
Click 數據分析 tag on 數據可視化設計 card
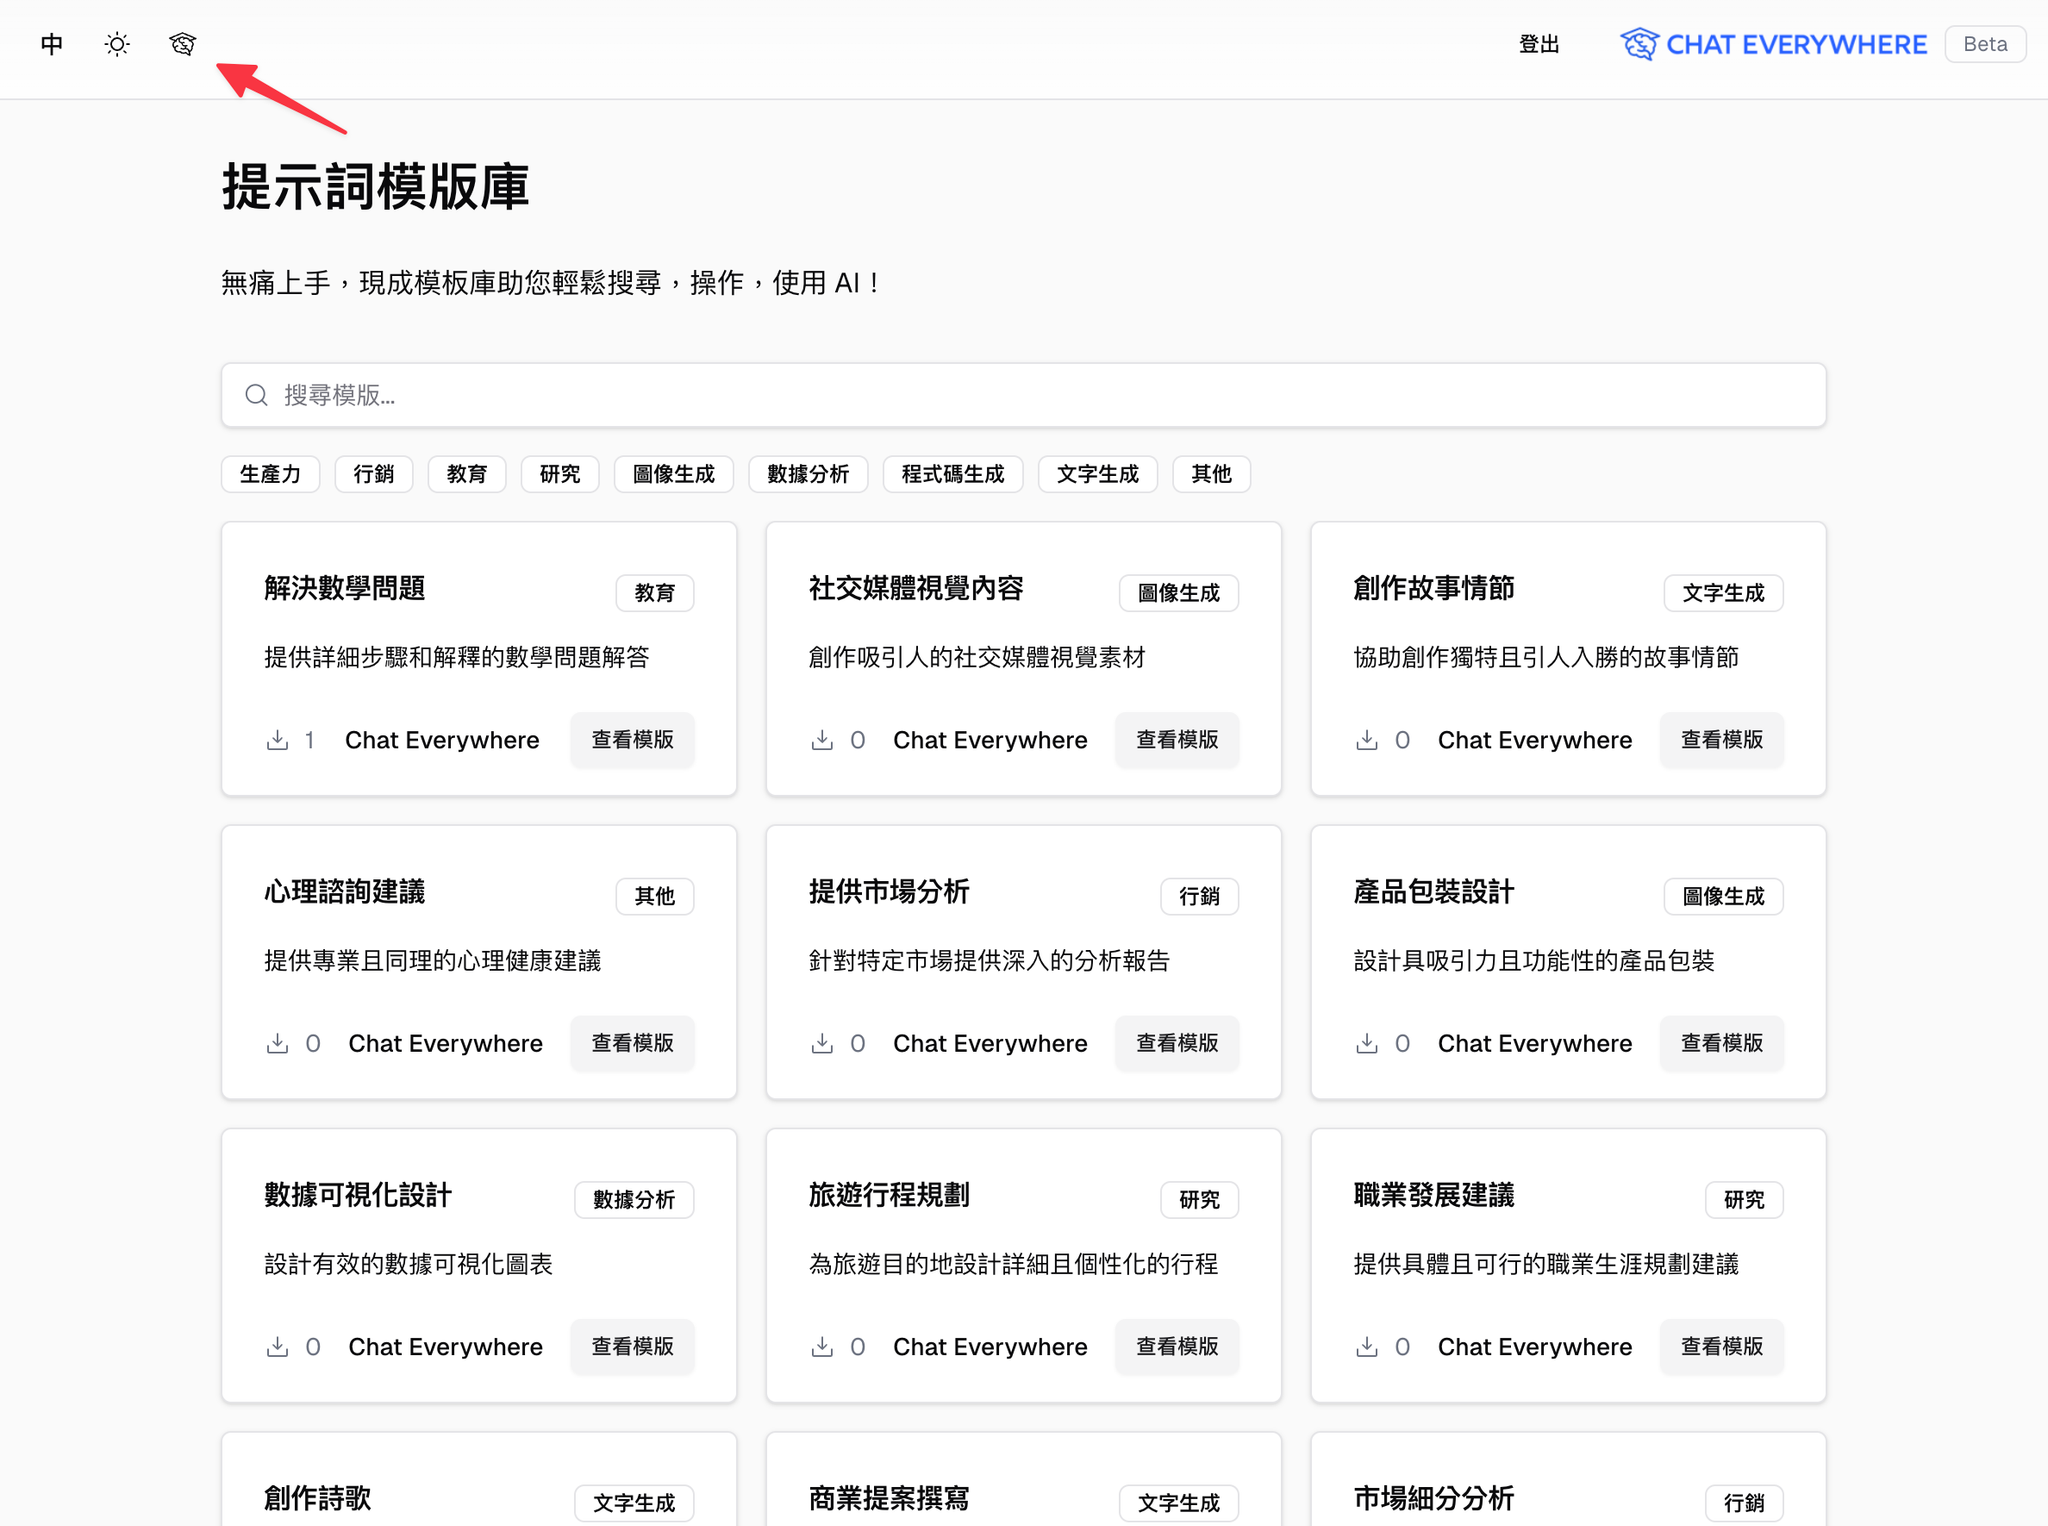[x=634, y=1200]
